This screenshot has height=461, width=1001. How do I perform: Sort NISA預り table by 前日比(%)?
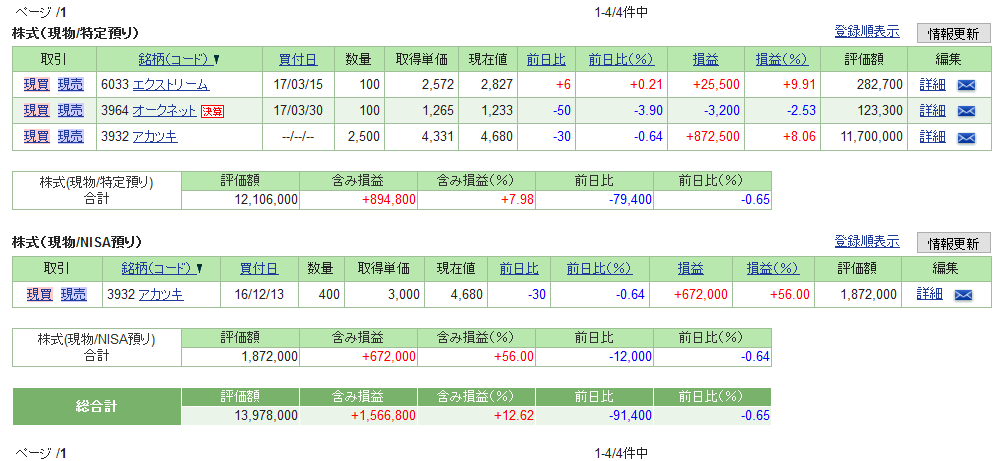click(599, 269)
